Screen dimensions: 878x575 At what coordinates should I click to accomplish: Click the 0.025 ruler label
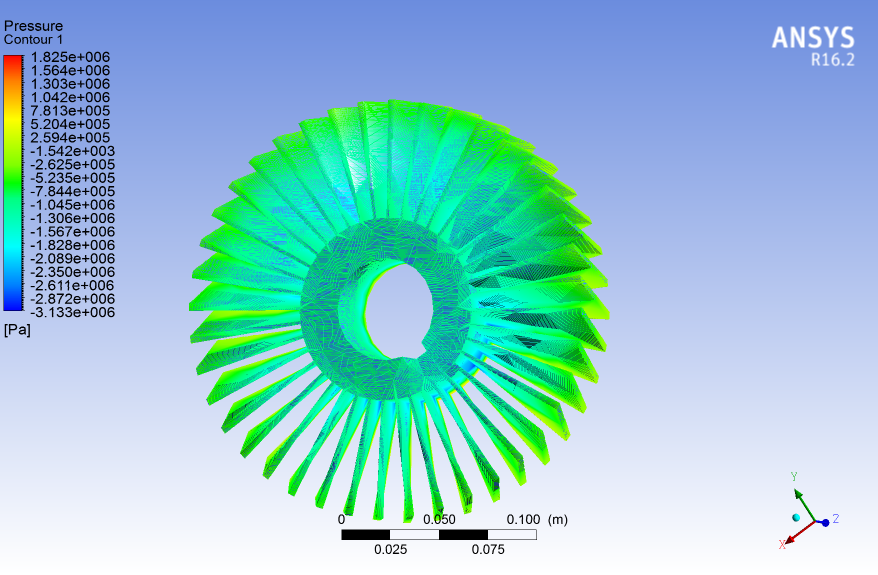[x=390, y=550]
